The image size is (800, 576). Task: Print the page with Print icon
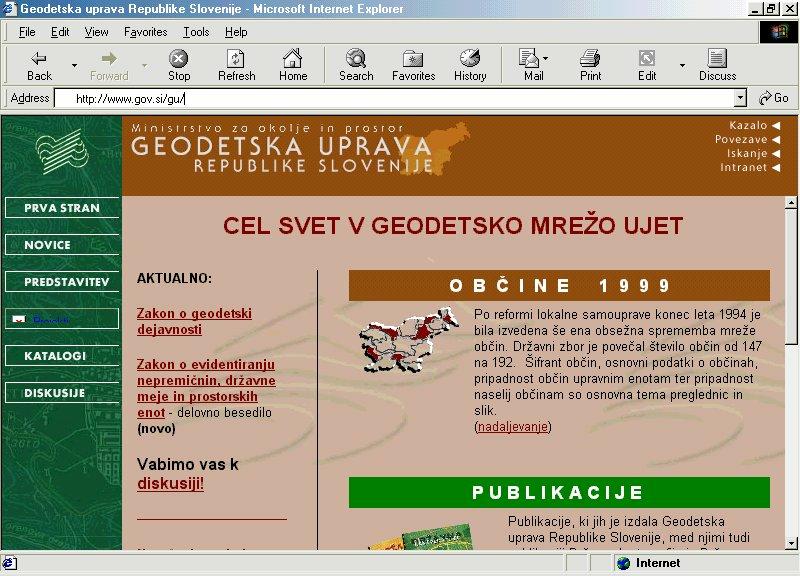590,58
